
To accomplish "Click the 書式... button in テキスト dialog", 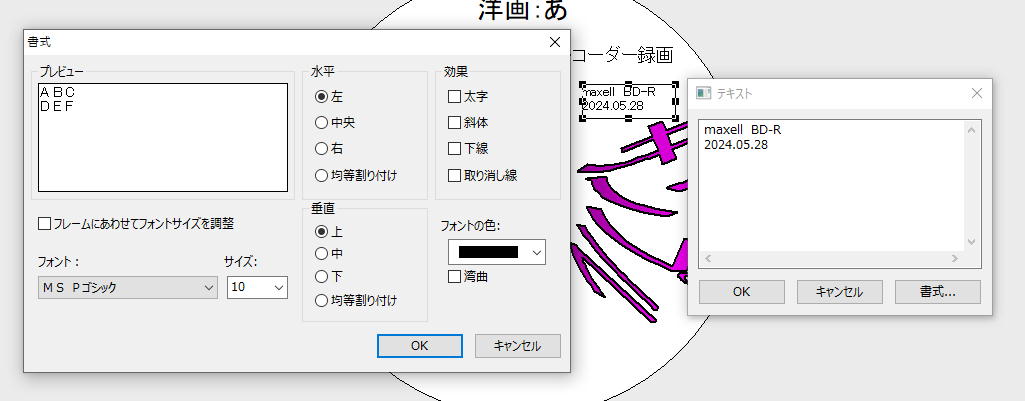I will [937, 292].
